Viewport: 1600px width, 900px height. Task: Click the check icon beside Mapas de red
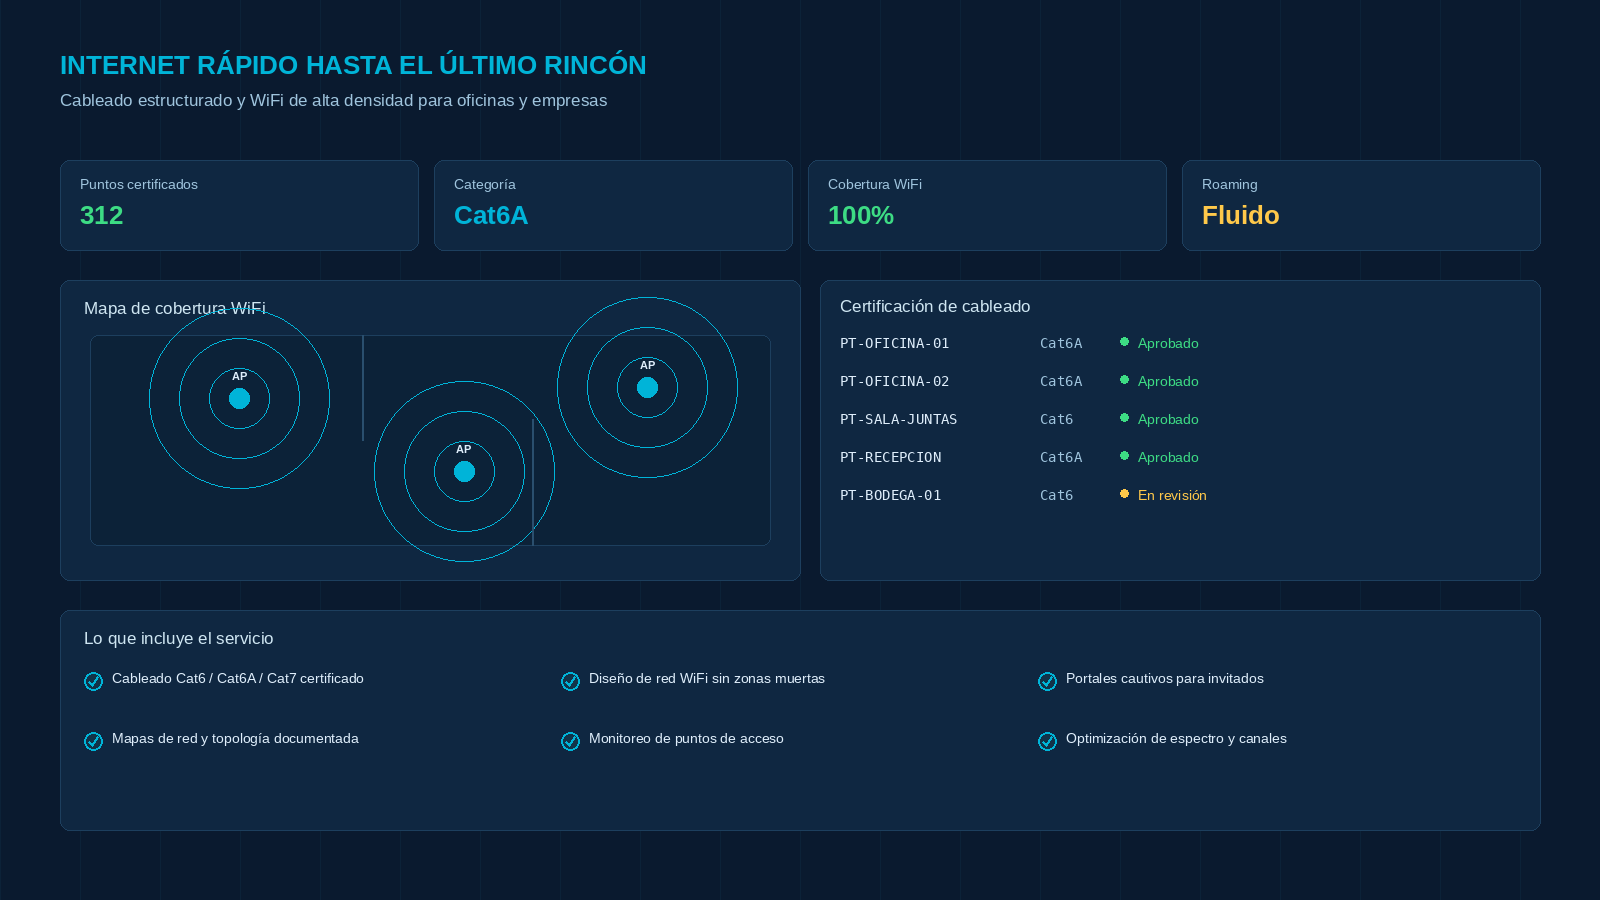(x=94, y=741)
